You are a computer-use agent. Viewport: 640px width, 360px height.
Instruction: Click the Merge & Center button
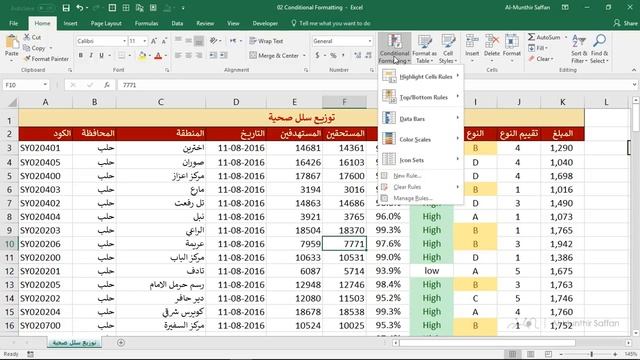(x=274, y=56)
